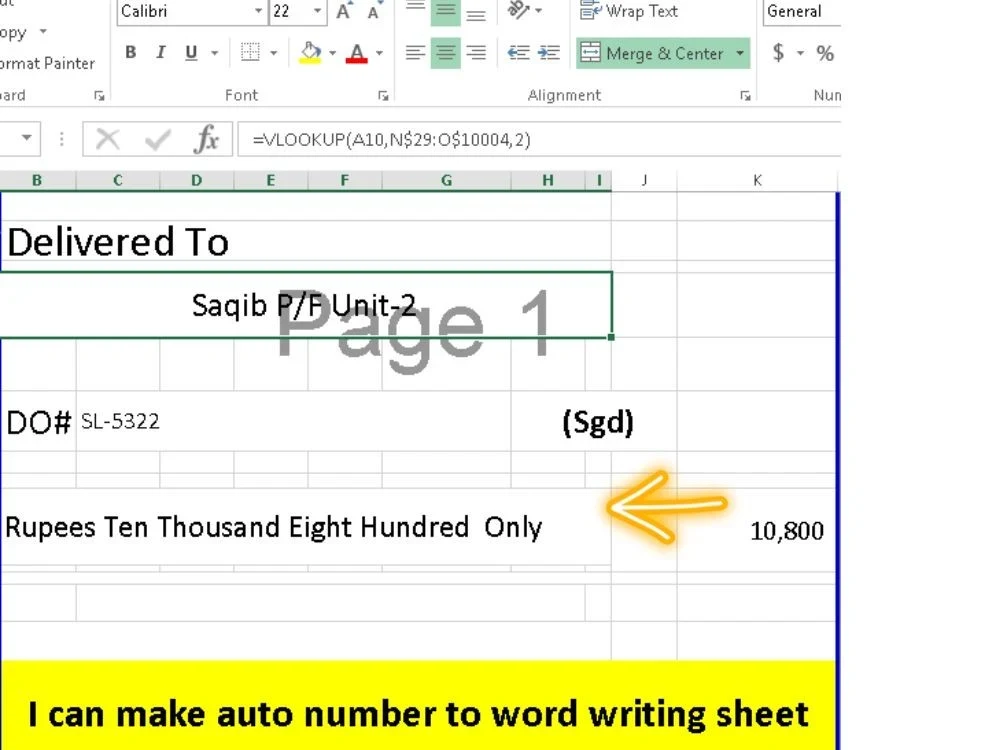Image resolution: width=1000 pixels, height=750 pixels.
Task: Toggle Bold formatting
Action: [x=131, y=52]
